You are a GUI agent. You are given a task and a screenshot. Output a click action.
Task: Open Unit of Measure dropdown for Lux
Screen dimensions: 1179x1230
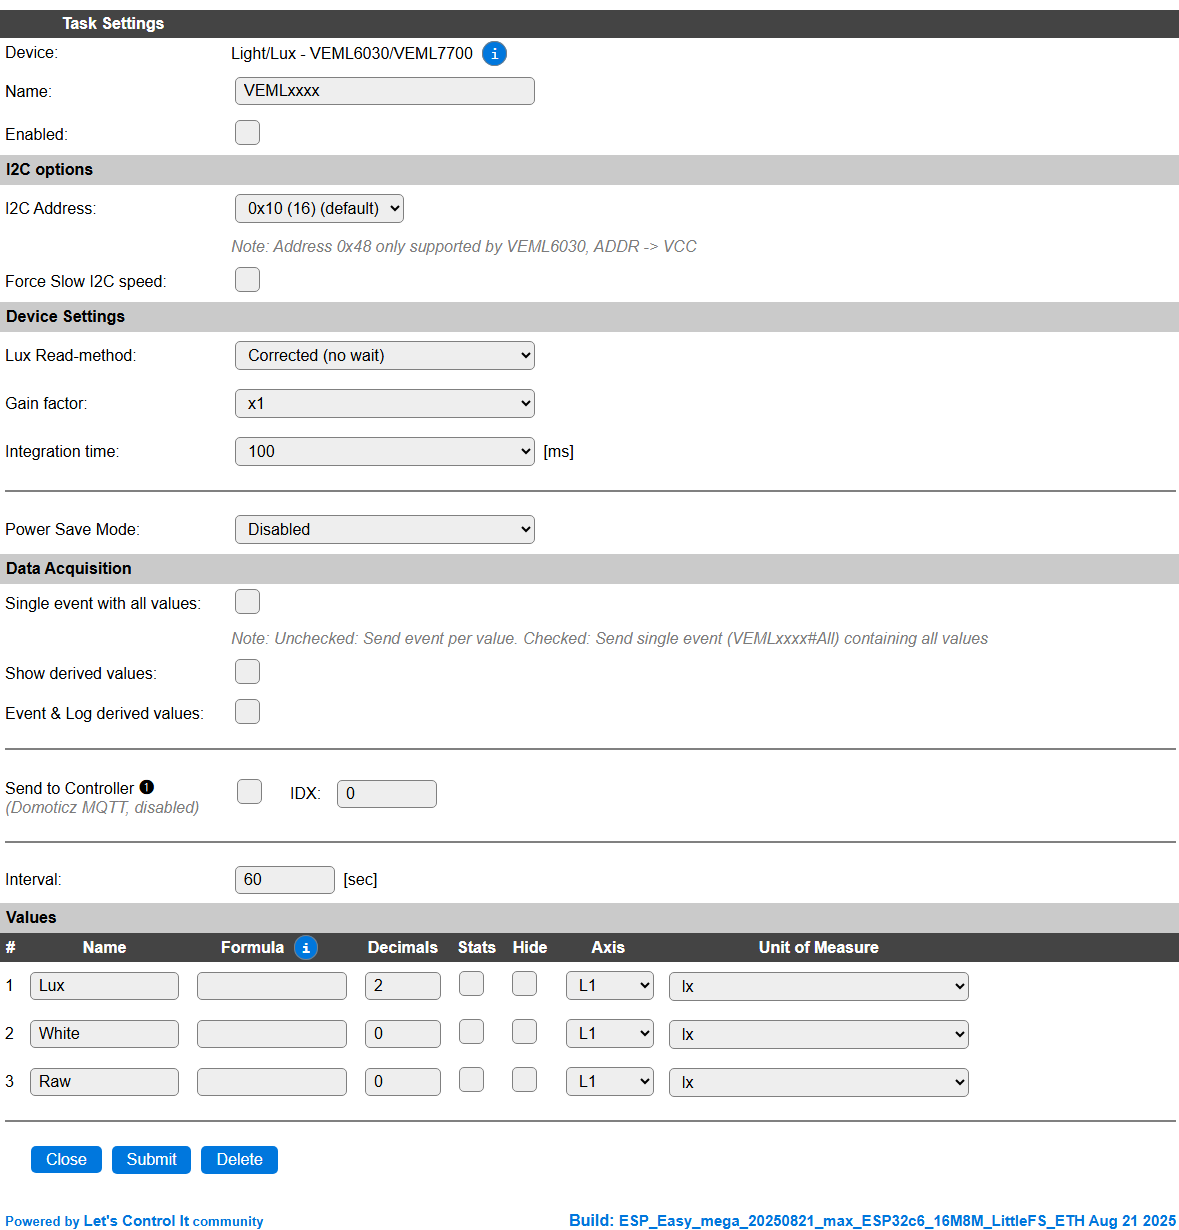[819, 987]
